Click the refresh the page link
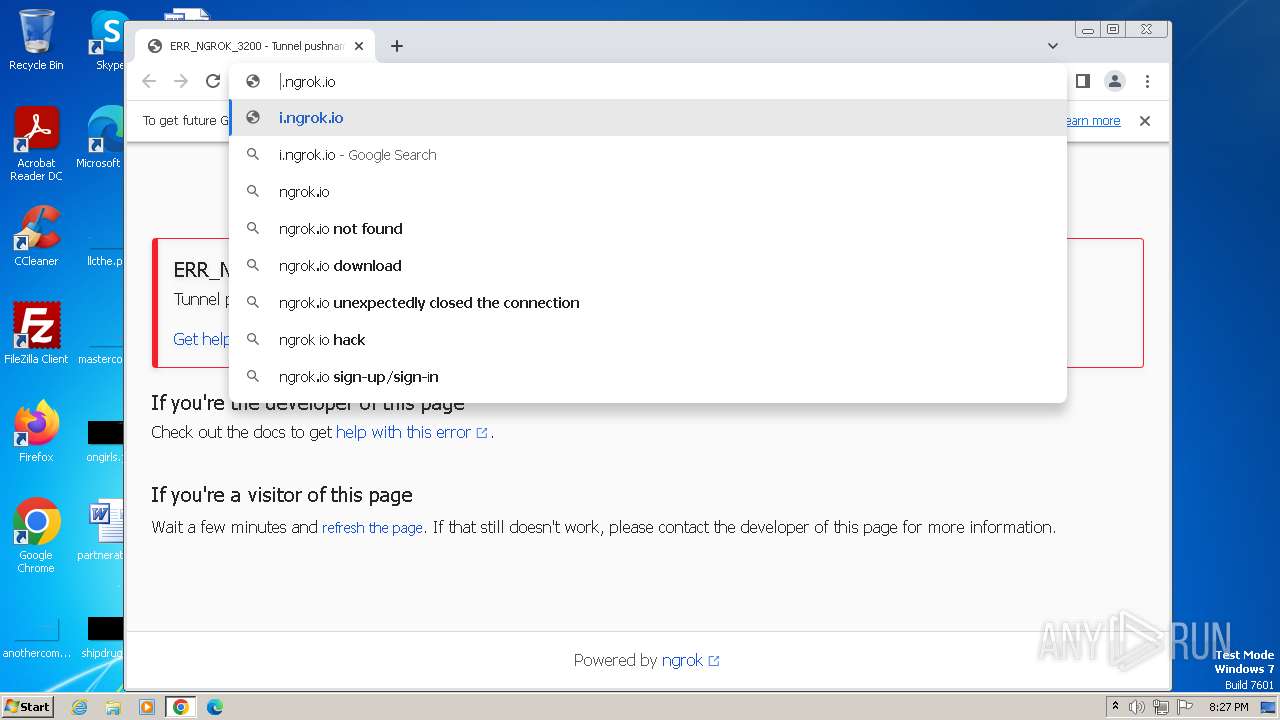The image size is (1280, 720). click(x=372, y=527)
